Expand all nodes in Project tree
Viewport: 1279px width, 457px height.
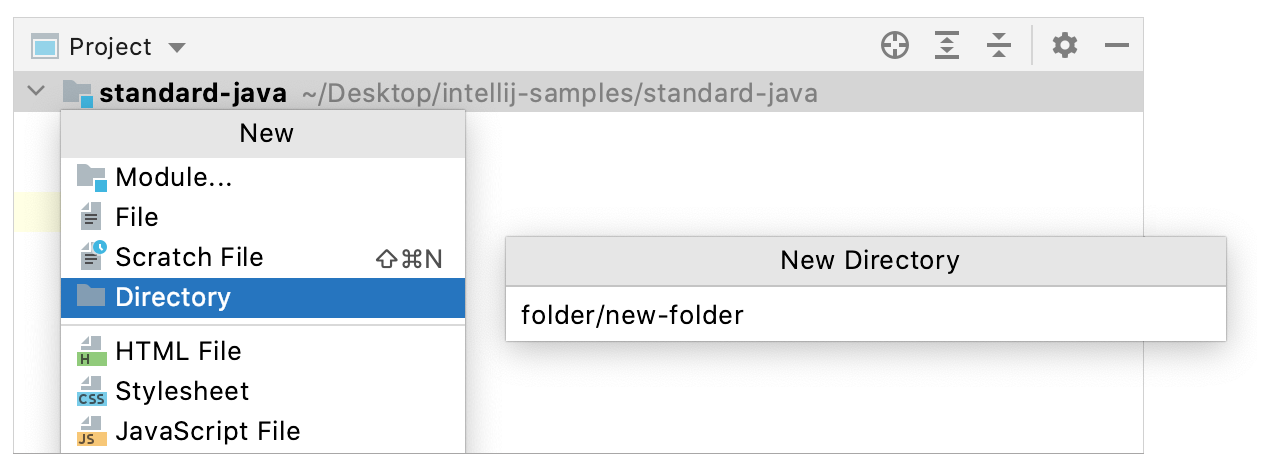tap(947, 45)
